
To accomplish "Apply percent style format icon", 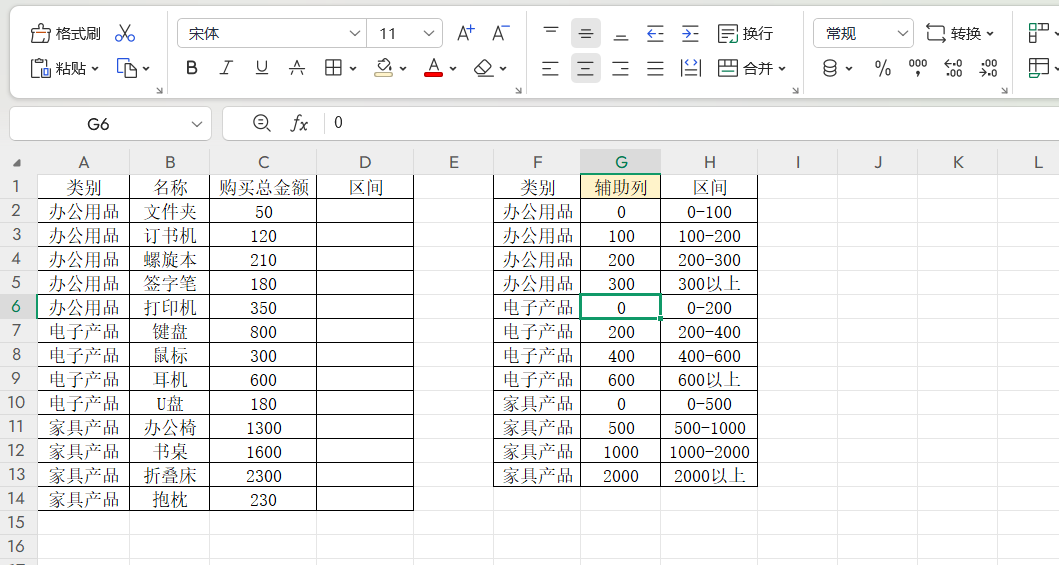I will (883, 68).
